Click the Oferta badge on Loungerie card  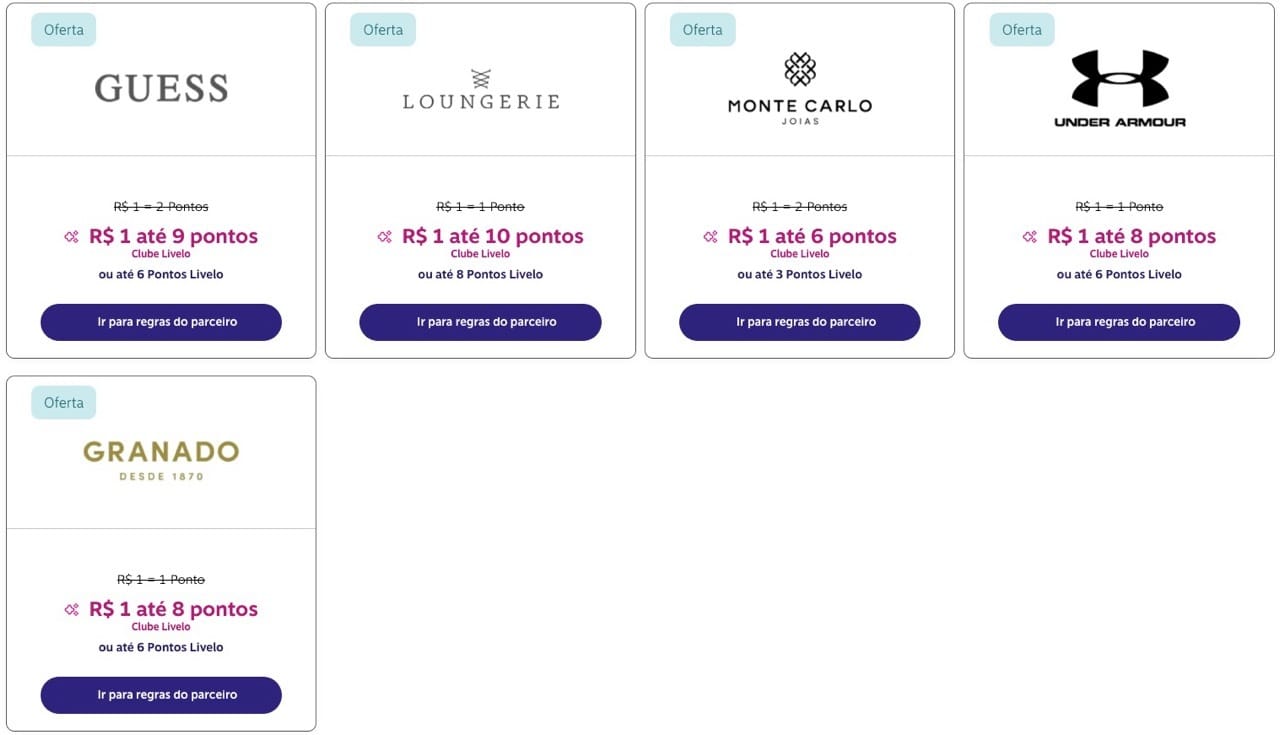coord(383,30)
